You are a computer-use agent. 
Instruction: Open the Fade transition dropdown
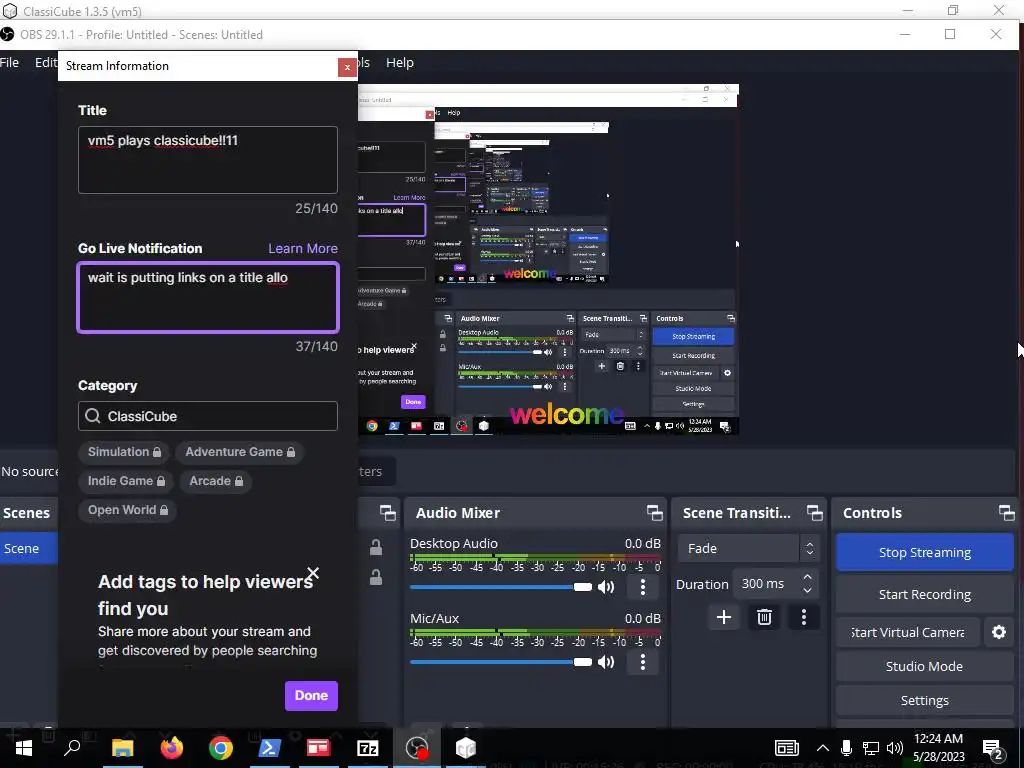(x=747, y=549)
